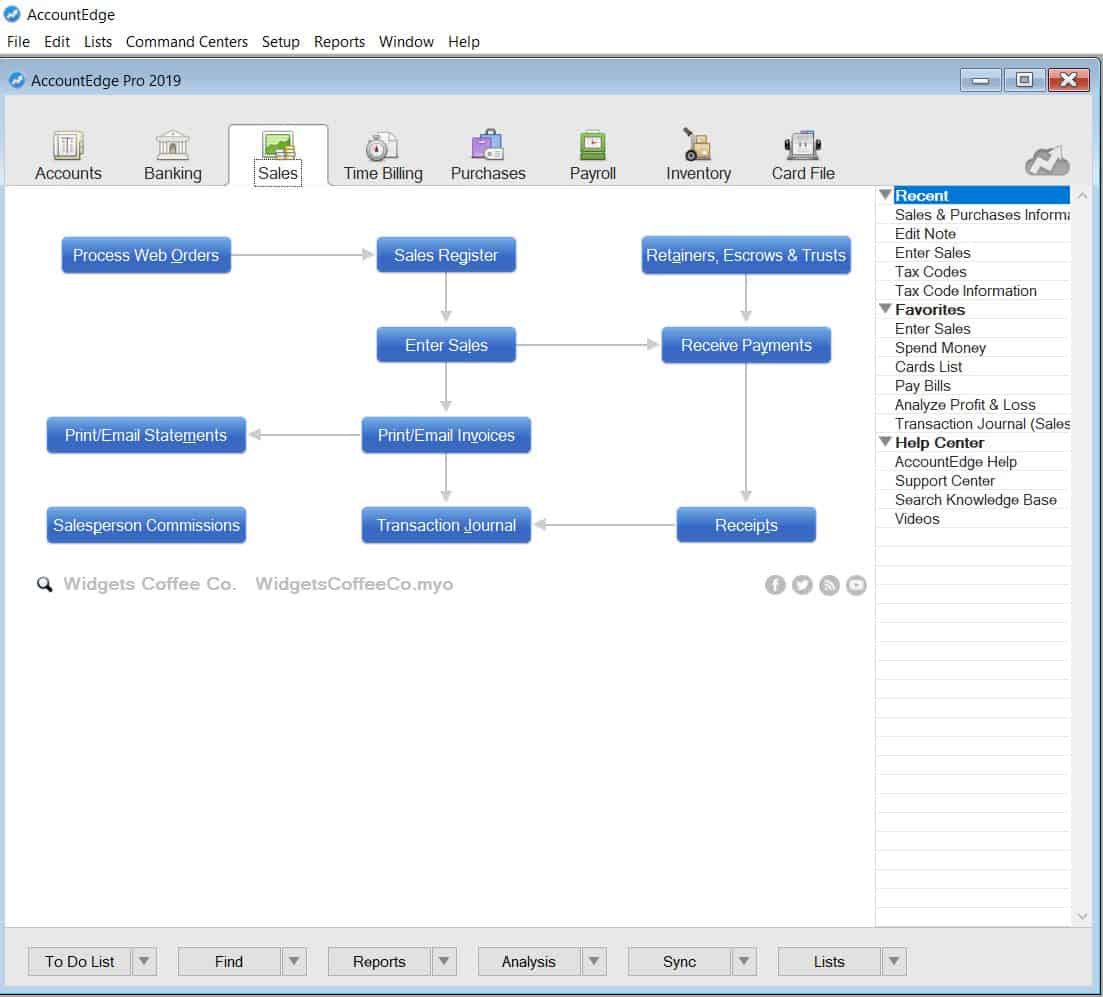The width and height of the screenshot is (1103, 997).
Task: Collapse the Help Center section triangle
Action: (886, 441)
